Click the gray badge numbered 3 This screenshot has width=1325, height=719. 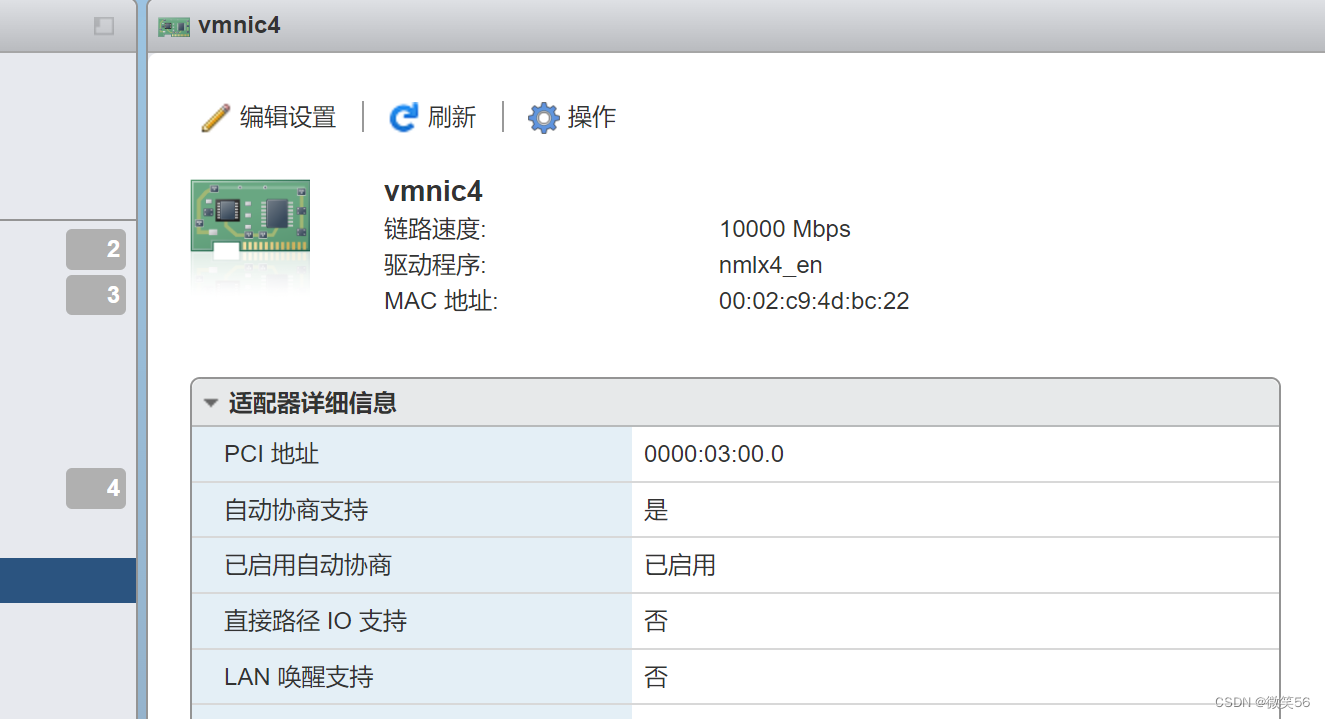[97, 295]
